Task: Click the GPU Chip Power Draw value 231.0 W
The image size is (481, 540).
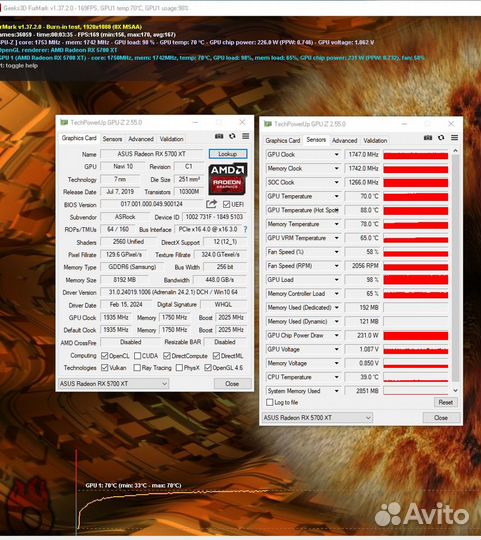Action: (x=362, y=335)
